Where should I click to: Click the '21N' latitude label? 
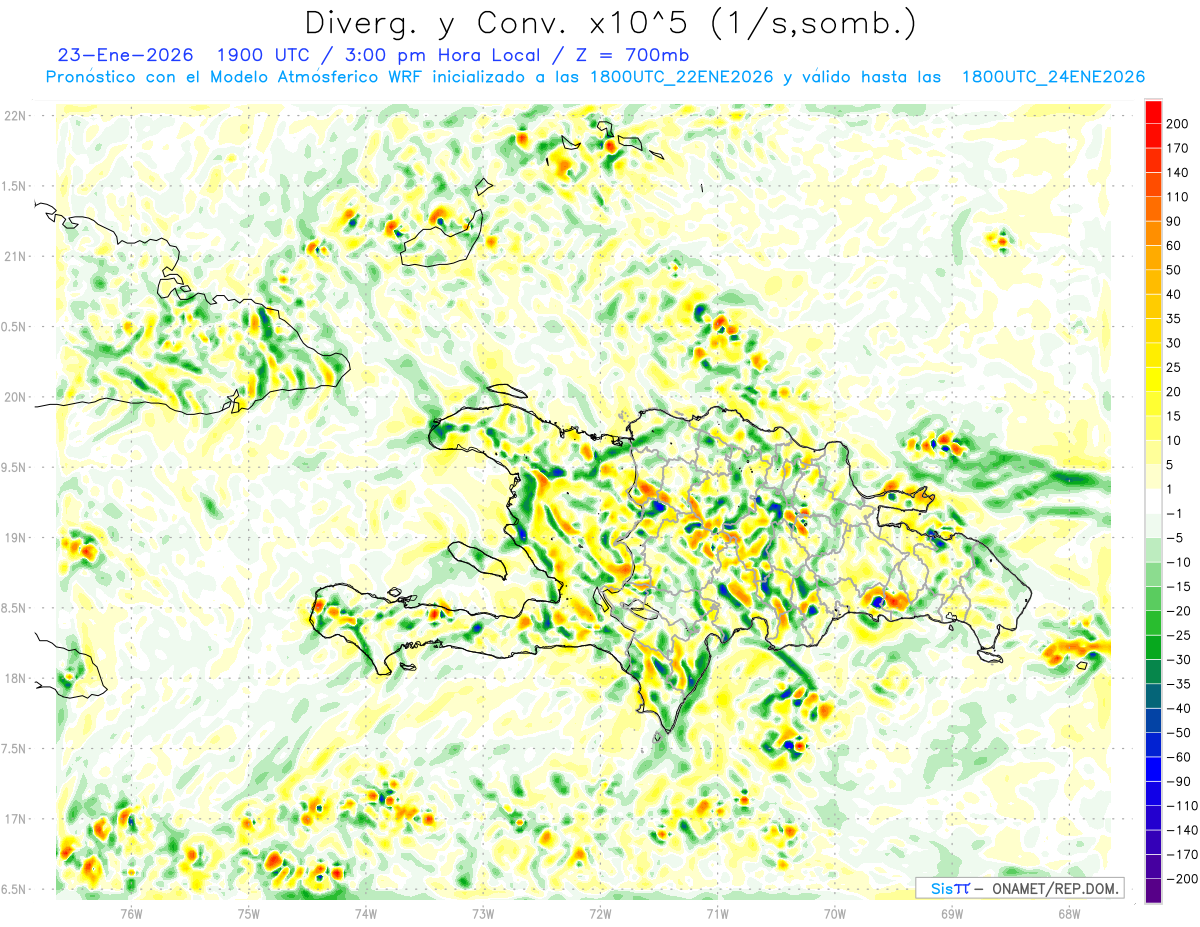coord(14,257)
